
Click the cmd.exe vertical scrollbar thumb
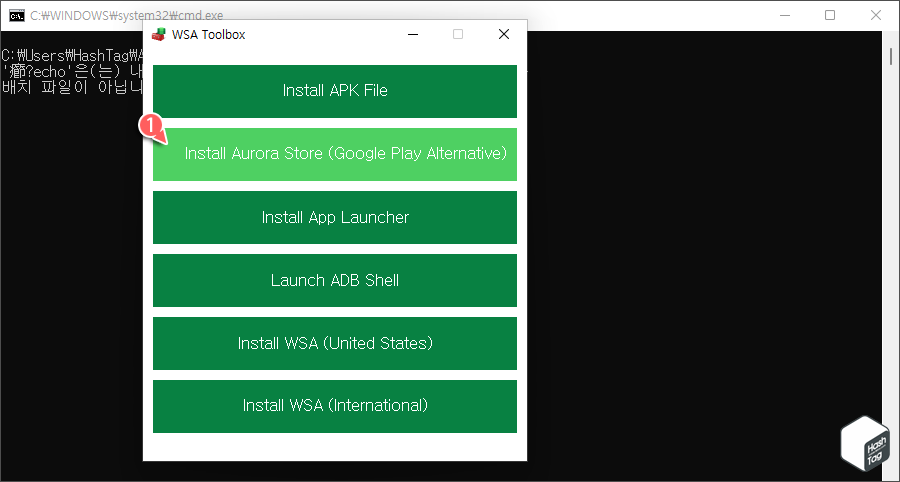[x=891, y=56]
